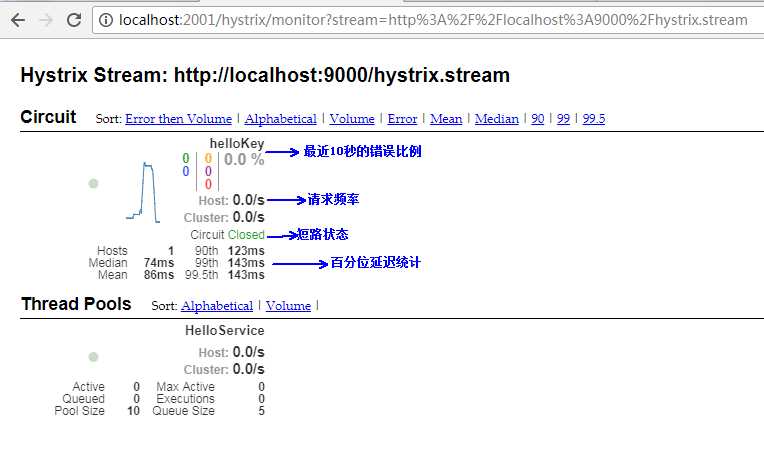The height and width of the screenshot is (450, 764).
Task: Click the Hystrix Stream page heading
Action: (265, 75)
